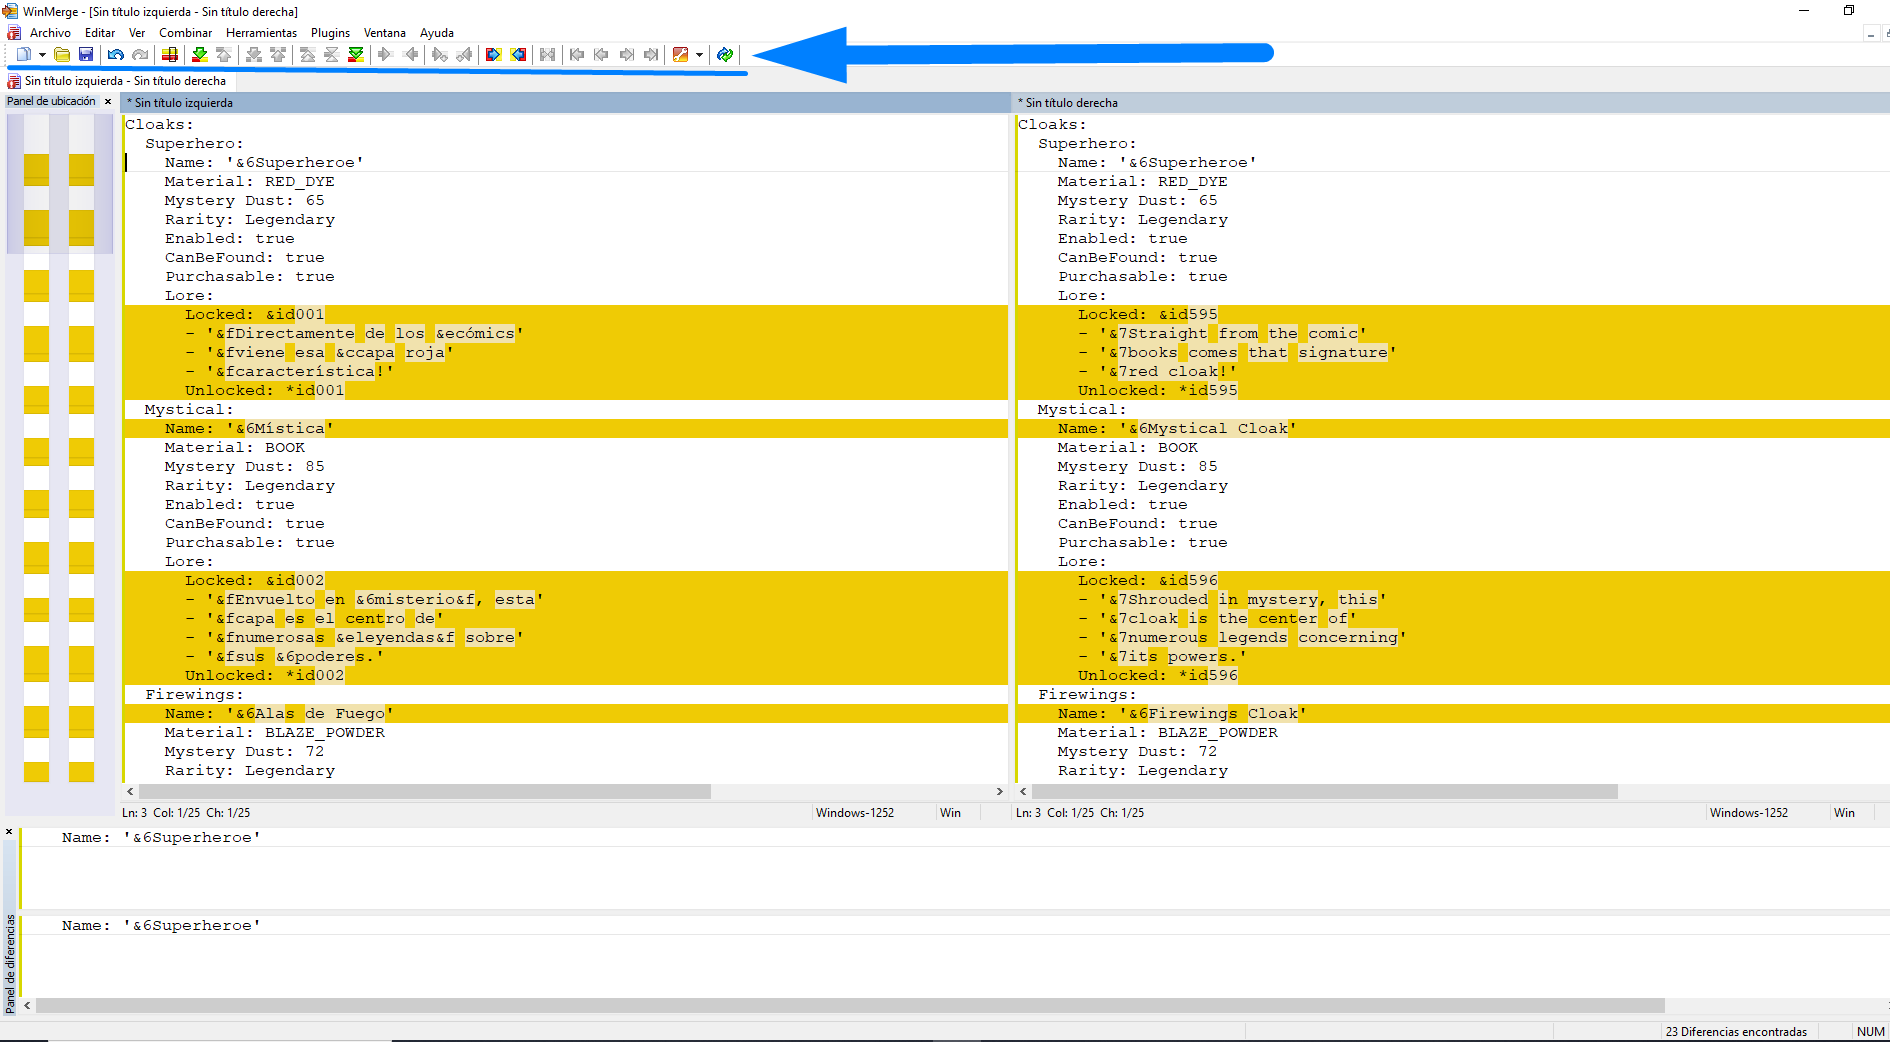Click the Windows-1252 encoding indicator
Viewport: 1890px width, 1042px height.
point(856,813)
